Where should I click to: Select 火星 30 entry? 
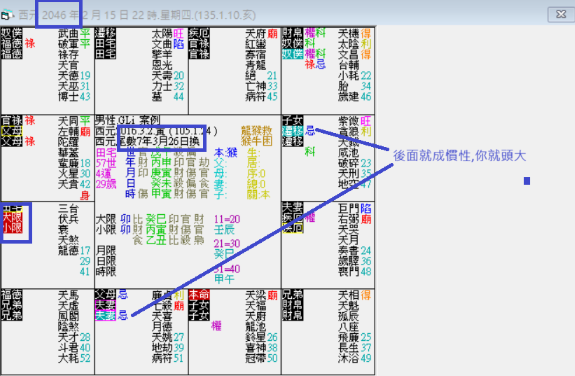point(74,174)
